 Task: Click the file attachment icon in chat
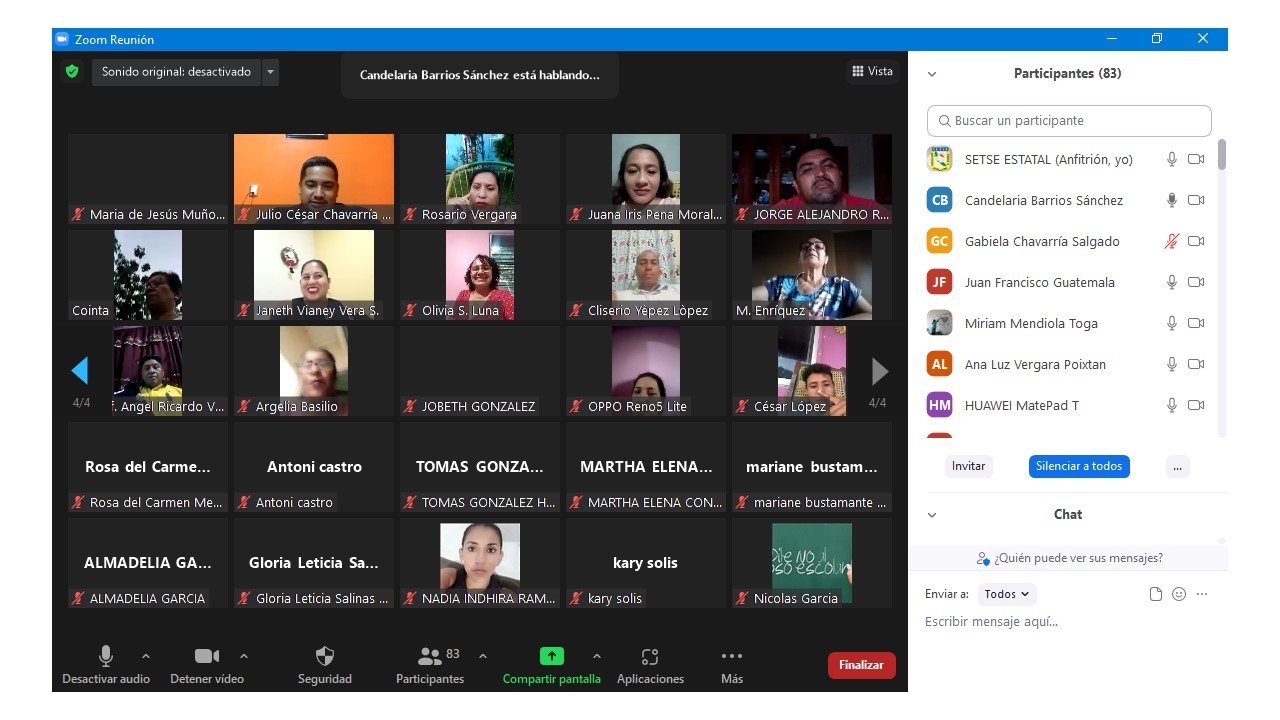point(1156,594)
